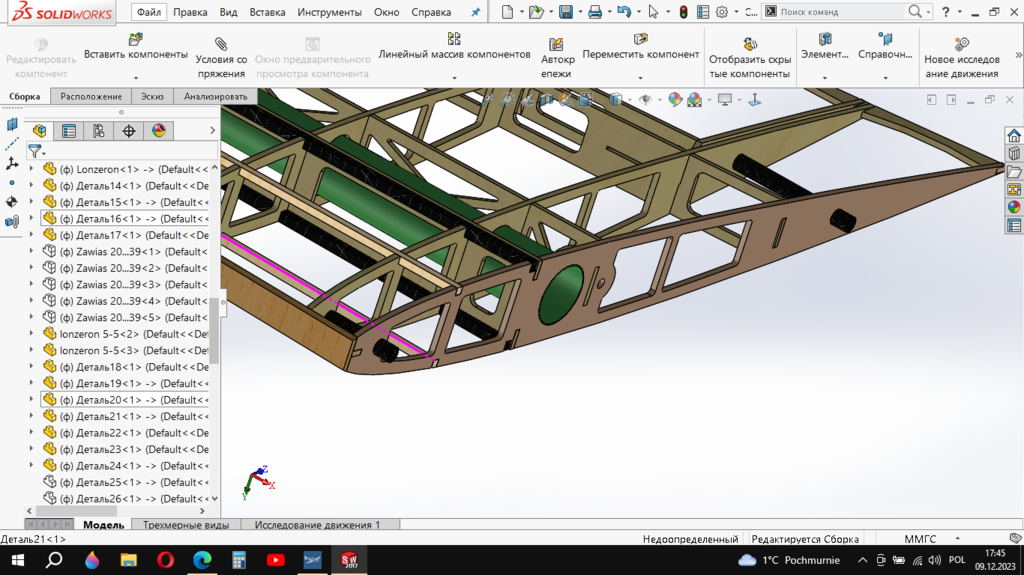
Task: Open the DisplayManager tab with the color ball
Action: (158, 131)
